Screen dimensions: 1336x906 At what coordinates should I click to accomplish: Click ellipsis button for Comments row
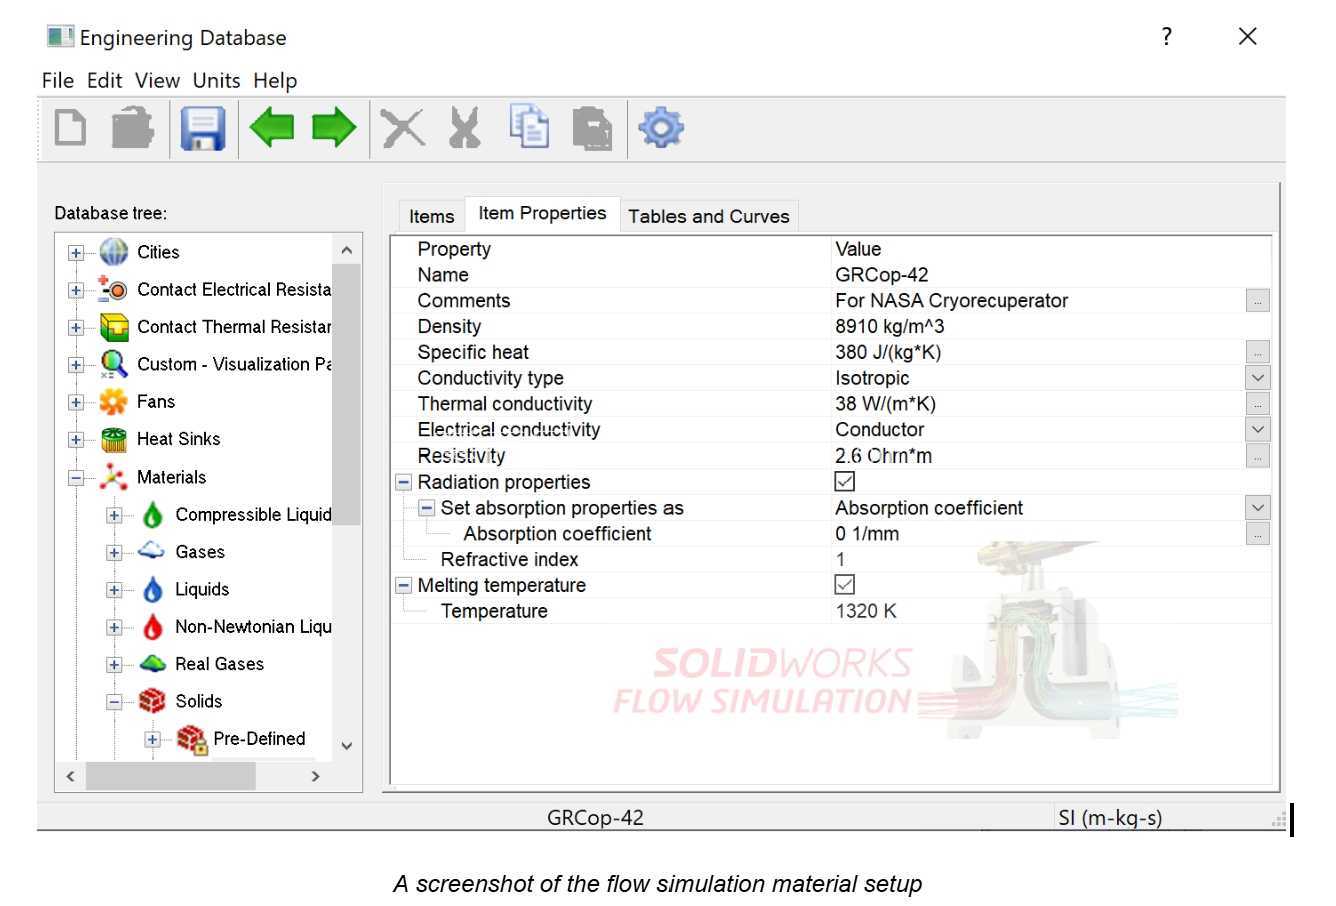click(x=1258, y=301)
